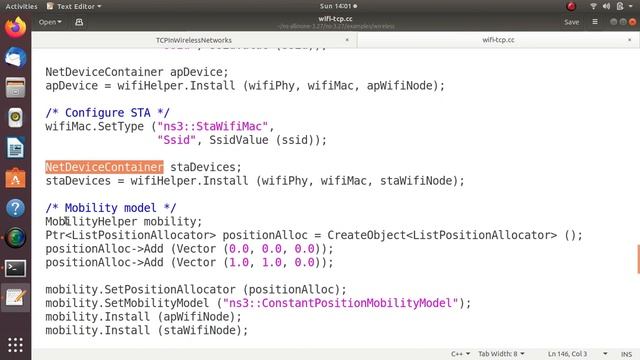Open the Tab Width: 8 selector
This screenshot has width=640, height=360.
pos(501,354)
